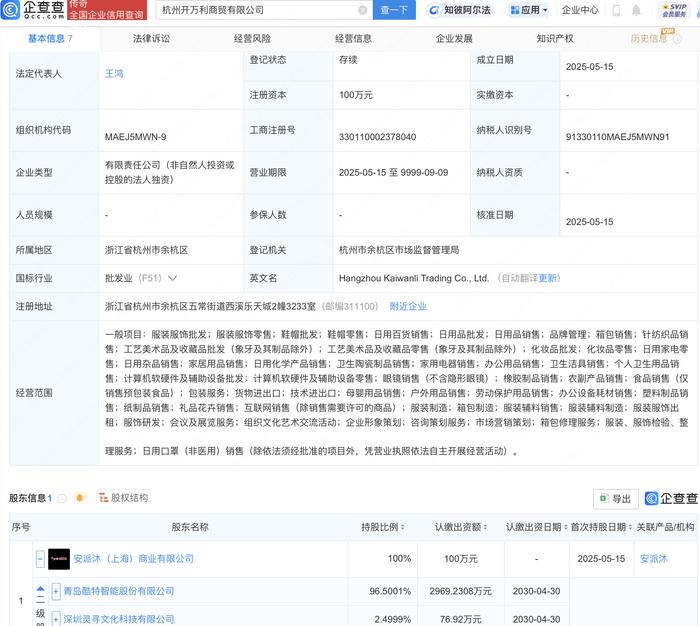
Task: Switch to the 知识产权 tab
Action: [555, 39]
